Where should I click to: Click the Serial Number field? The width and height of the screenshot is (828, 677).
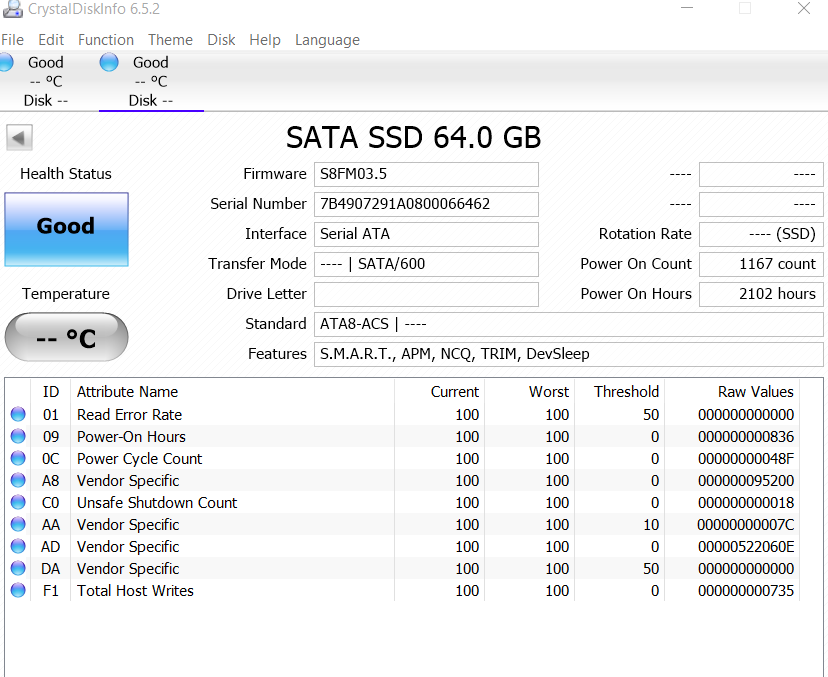426,204
